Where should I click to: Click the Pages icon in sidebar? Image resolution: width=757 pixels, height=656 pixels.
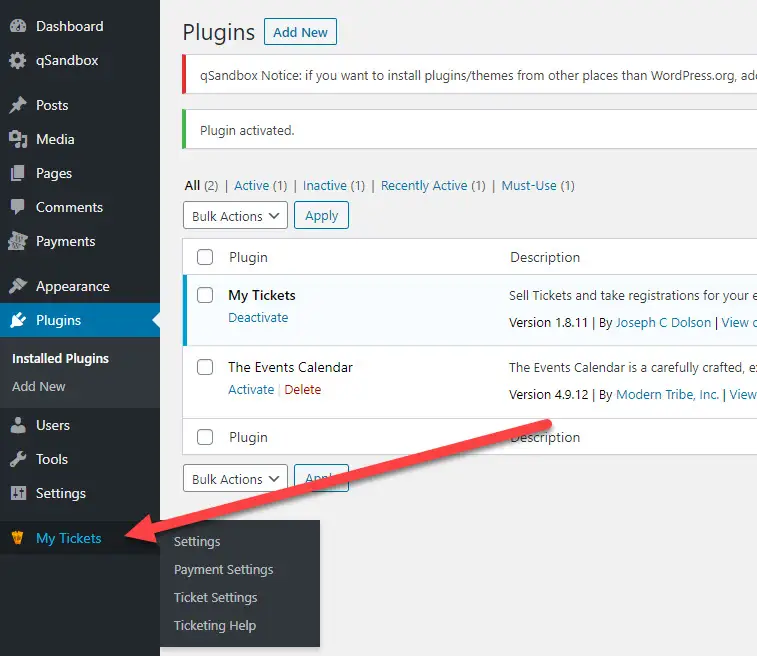pos(18,173)
